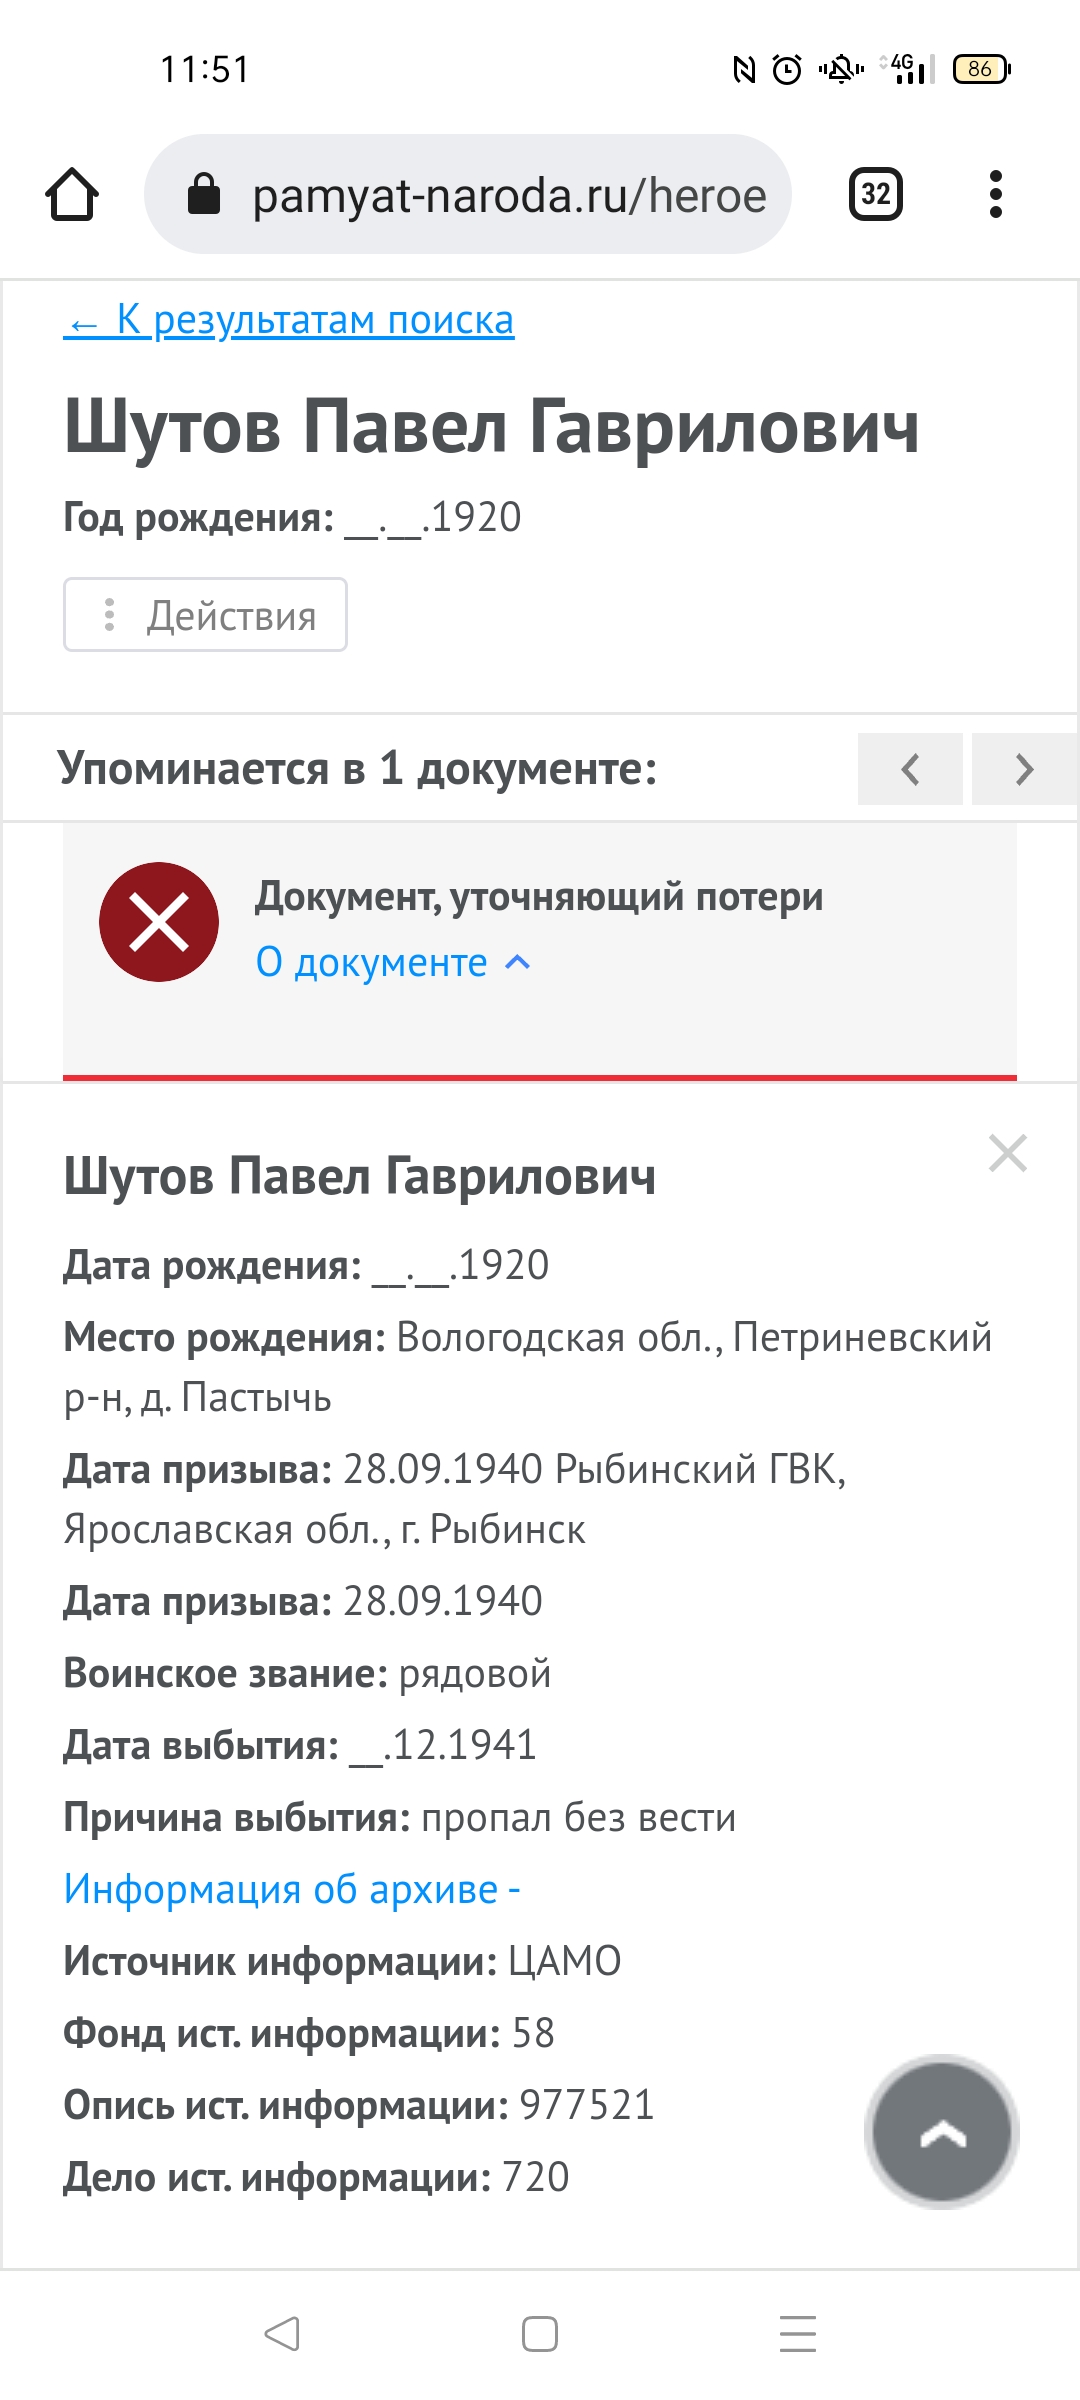The width and height of the screenshot is (1080, 2400).
Task: Collapse the 'О документе' section
Action: pyautogui.click(x=392, y=962)
